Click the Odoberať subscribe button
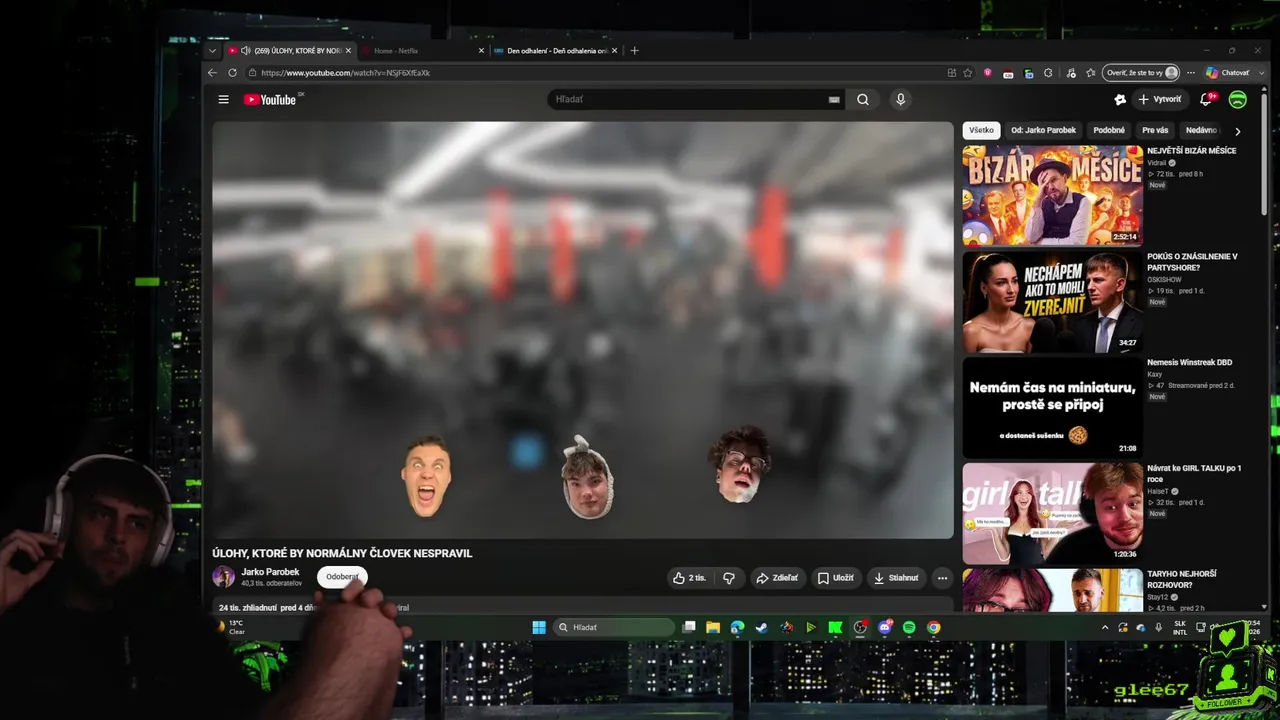 click(x=342, y=577)
